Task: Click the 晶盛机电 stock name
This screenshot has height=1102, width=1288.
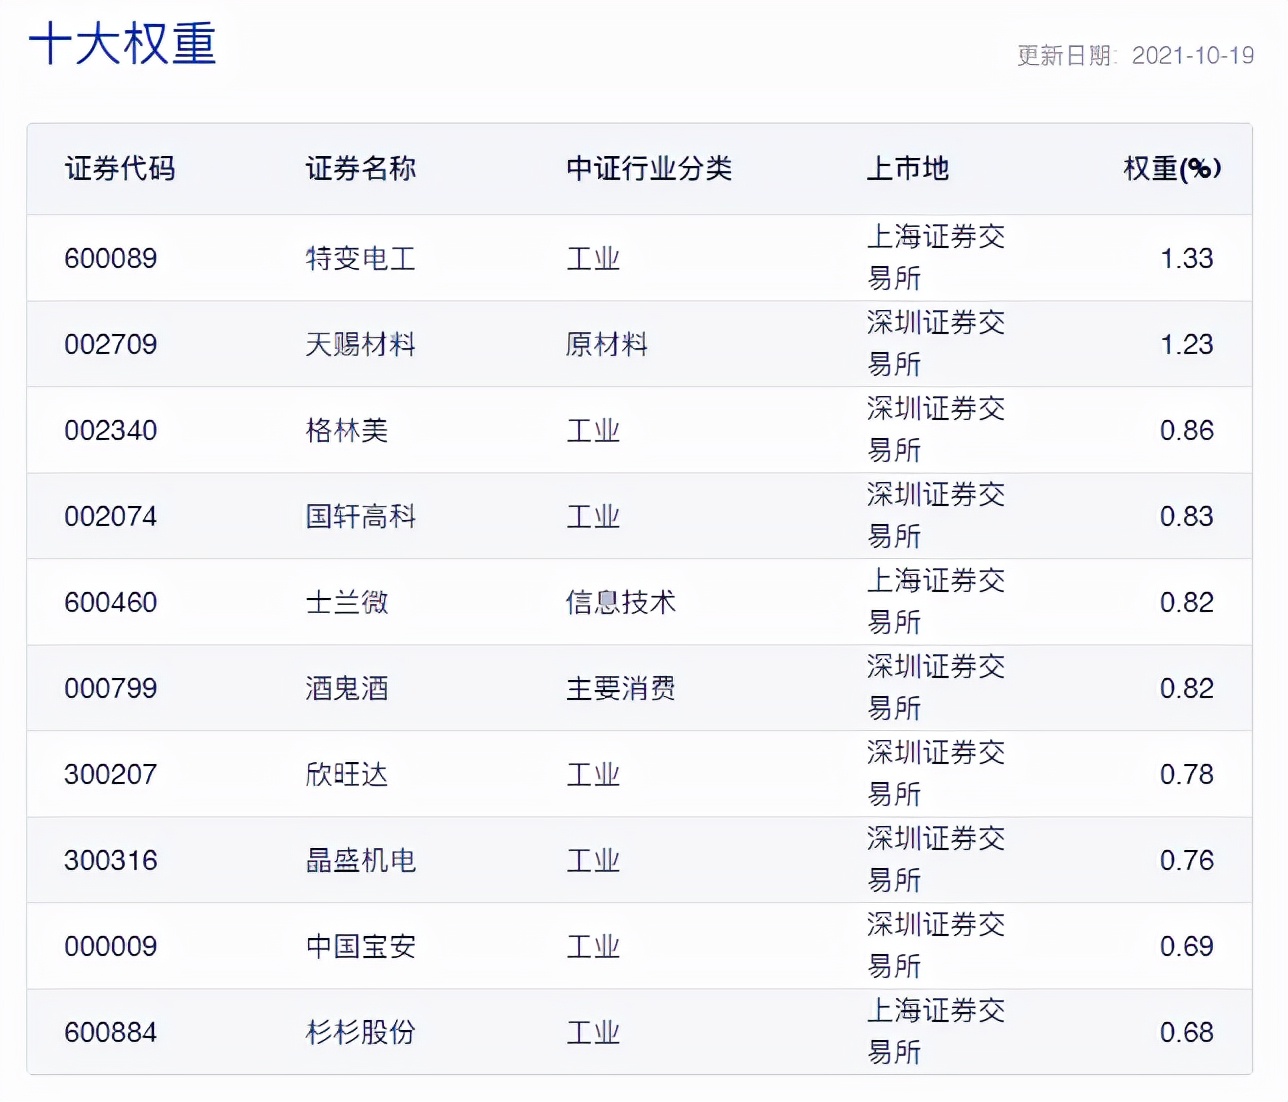Action: pos(362,860)
